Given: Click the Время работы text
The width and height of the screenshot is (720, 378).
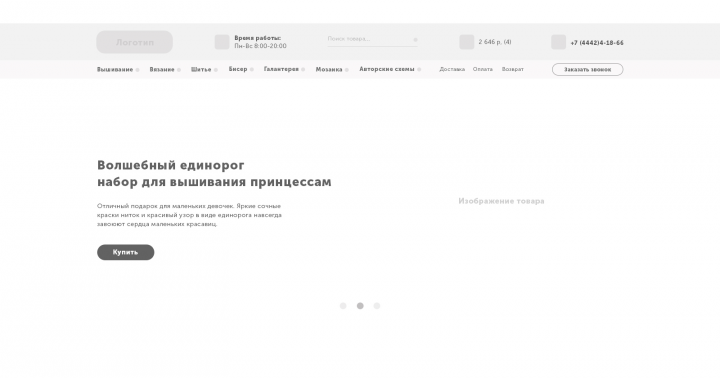Looking at the screenshot, I should [x=258, y=38].
